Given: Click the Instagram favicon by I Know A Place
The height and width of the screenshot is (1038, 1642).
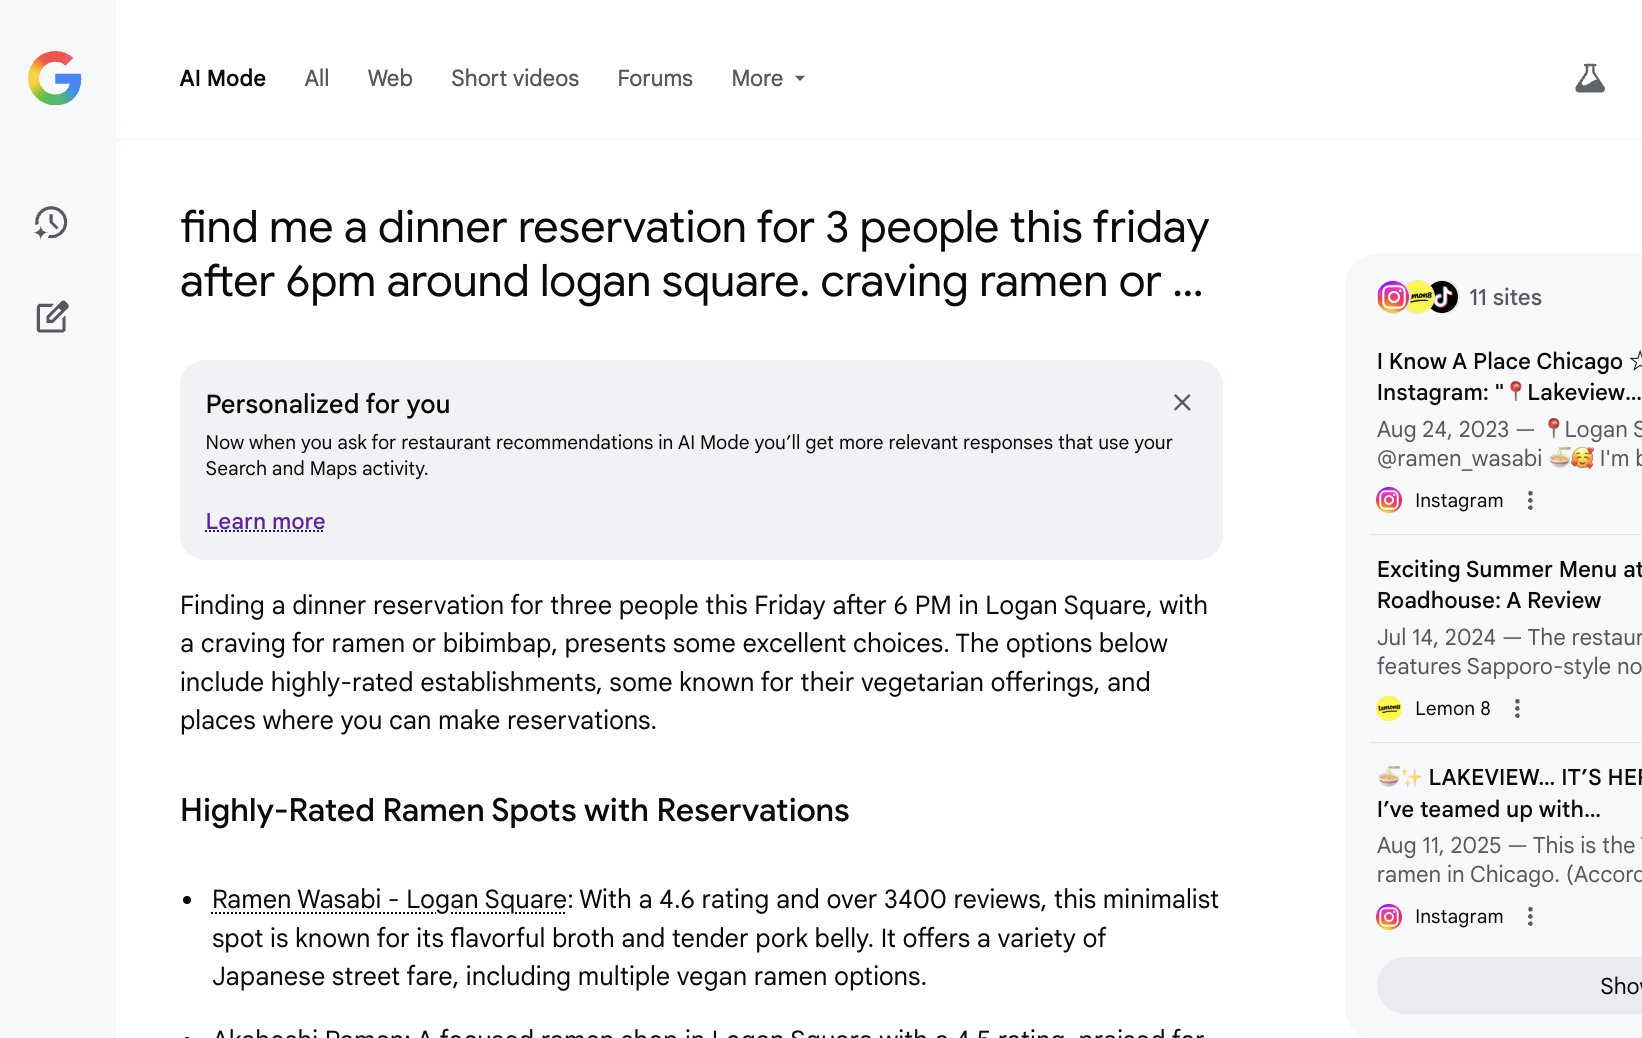Looking at the screenshot, I should pyautogui.click(x=1389, y=500).
